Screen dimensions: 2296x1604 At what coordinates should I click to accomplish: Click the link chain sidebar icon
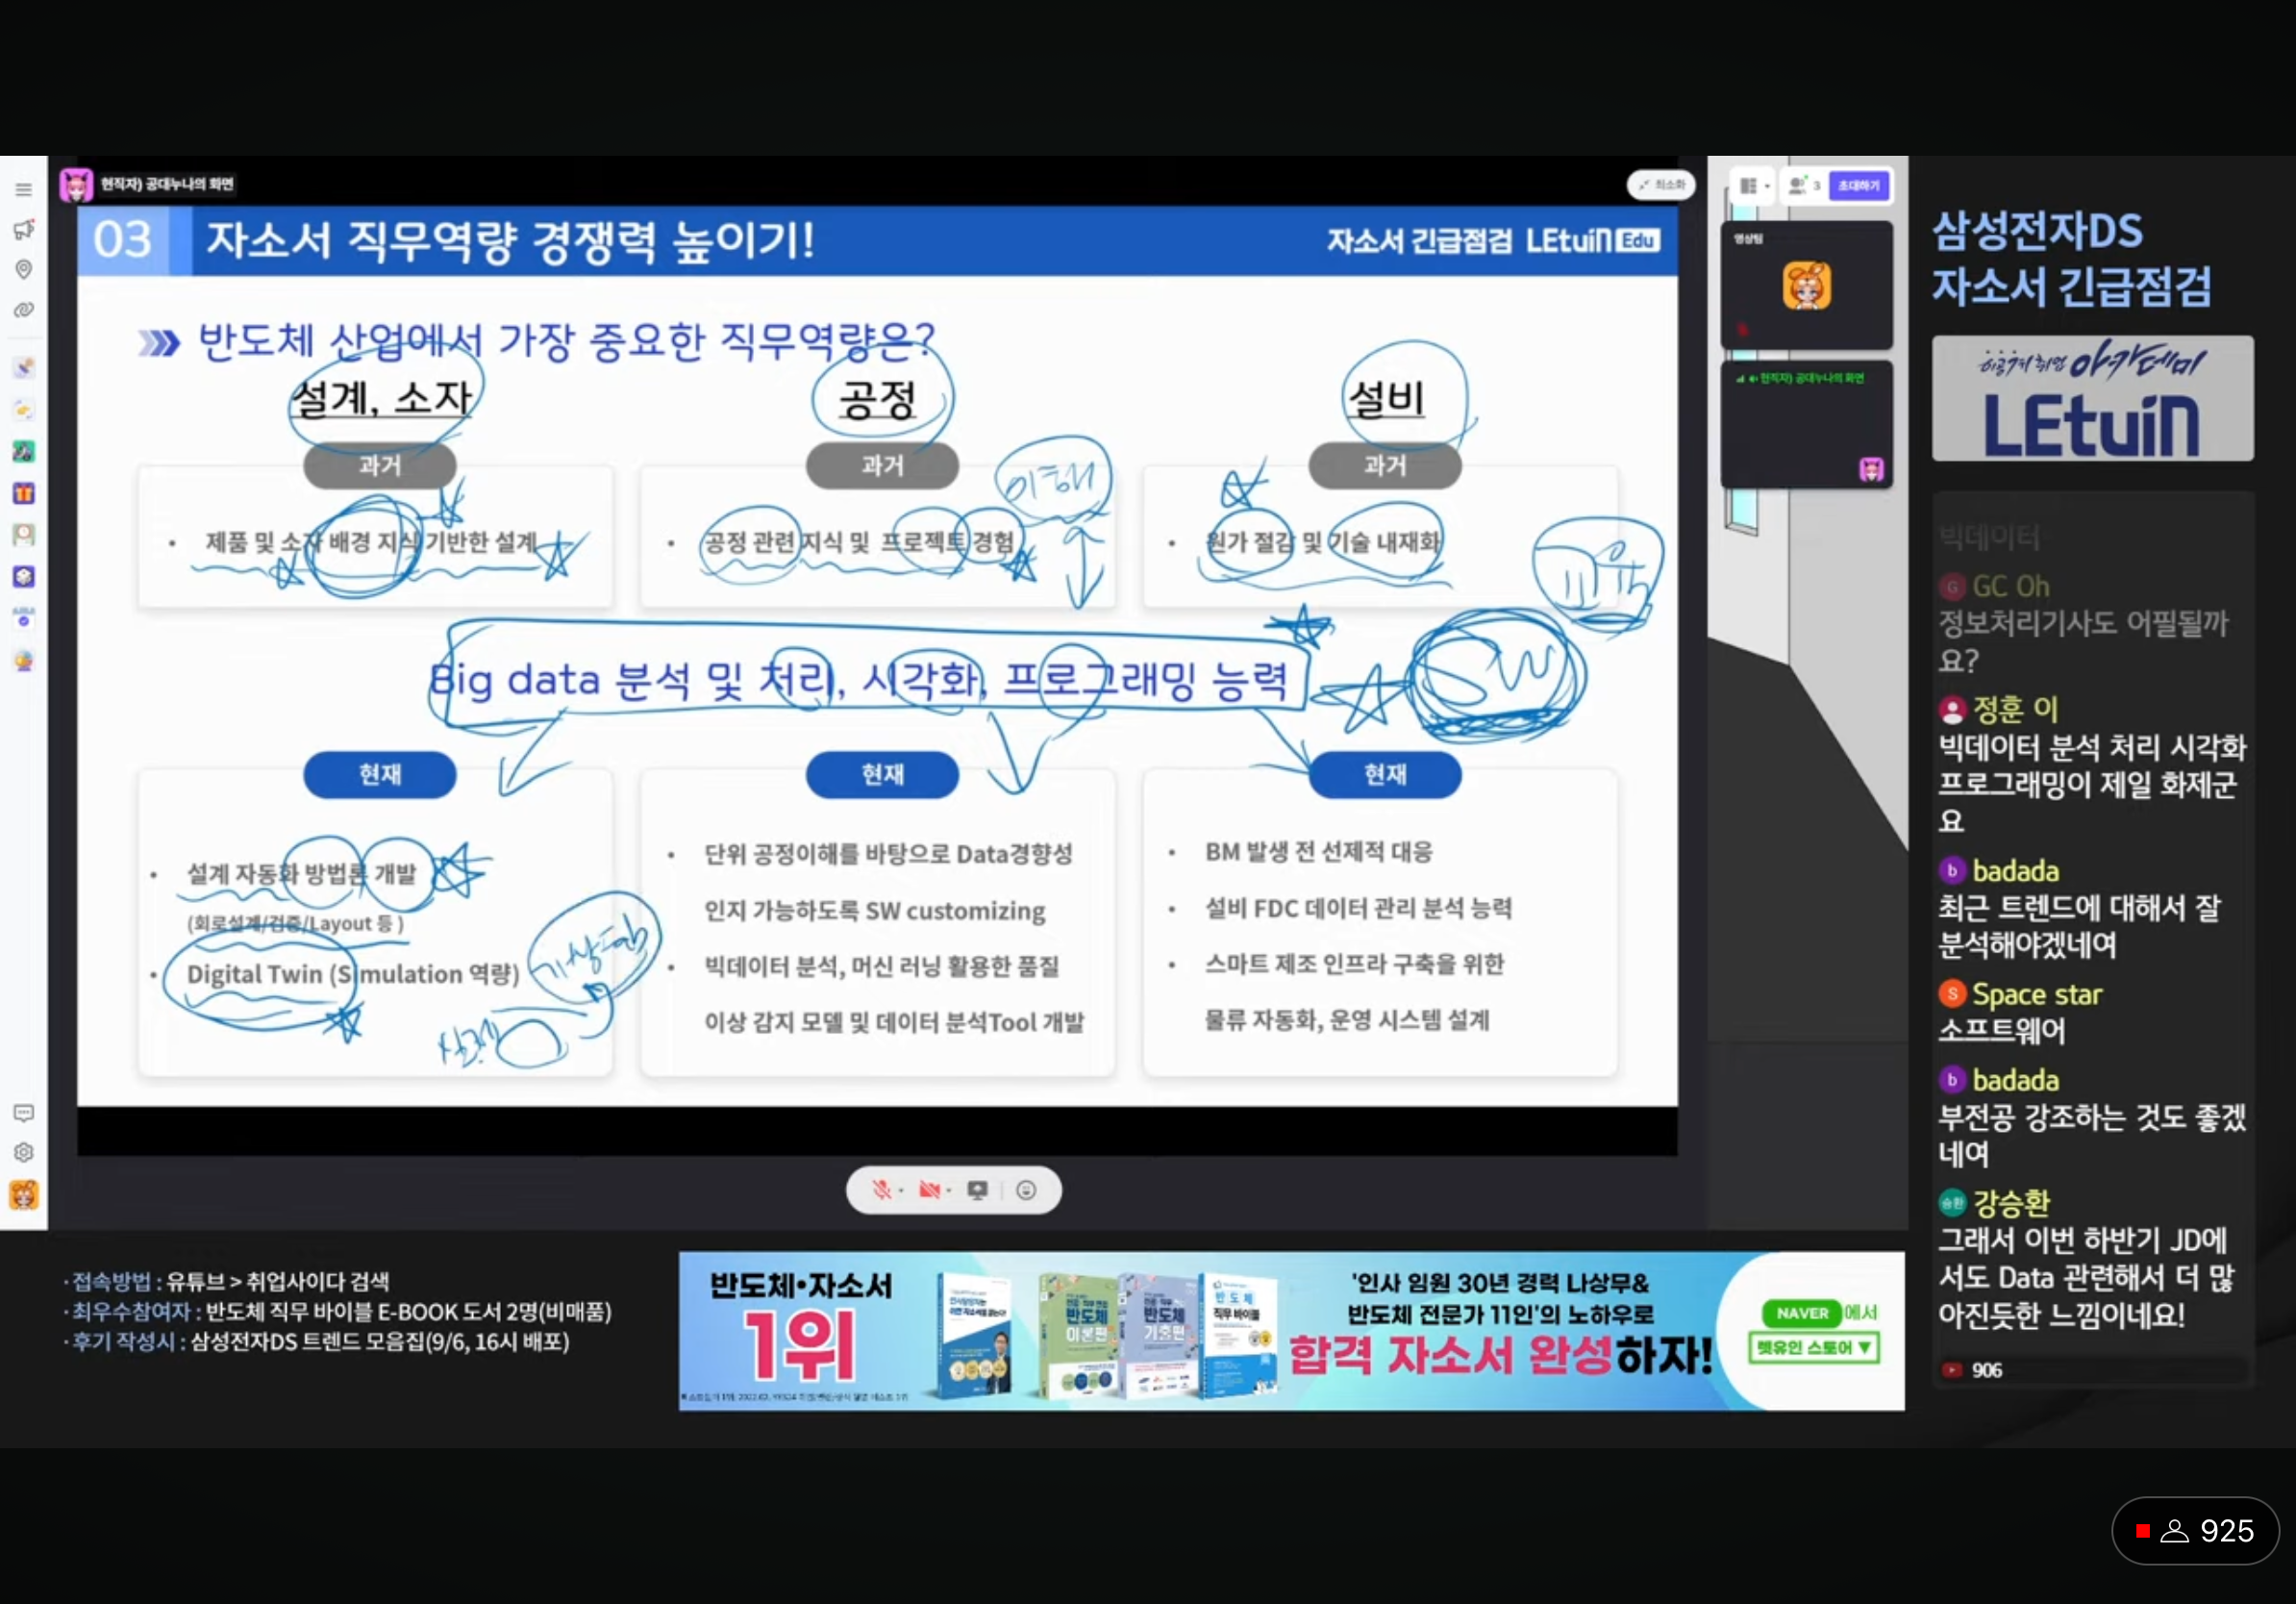point(23,310)
